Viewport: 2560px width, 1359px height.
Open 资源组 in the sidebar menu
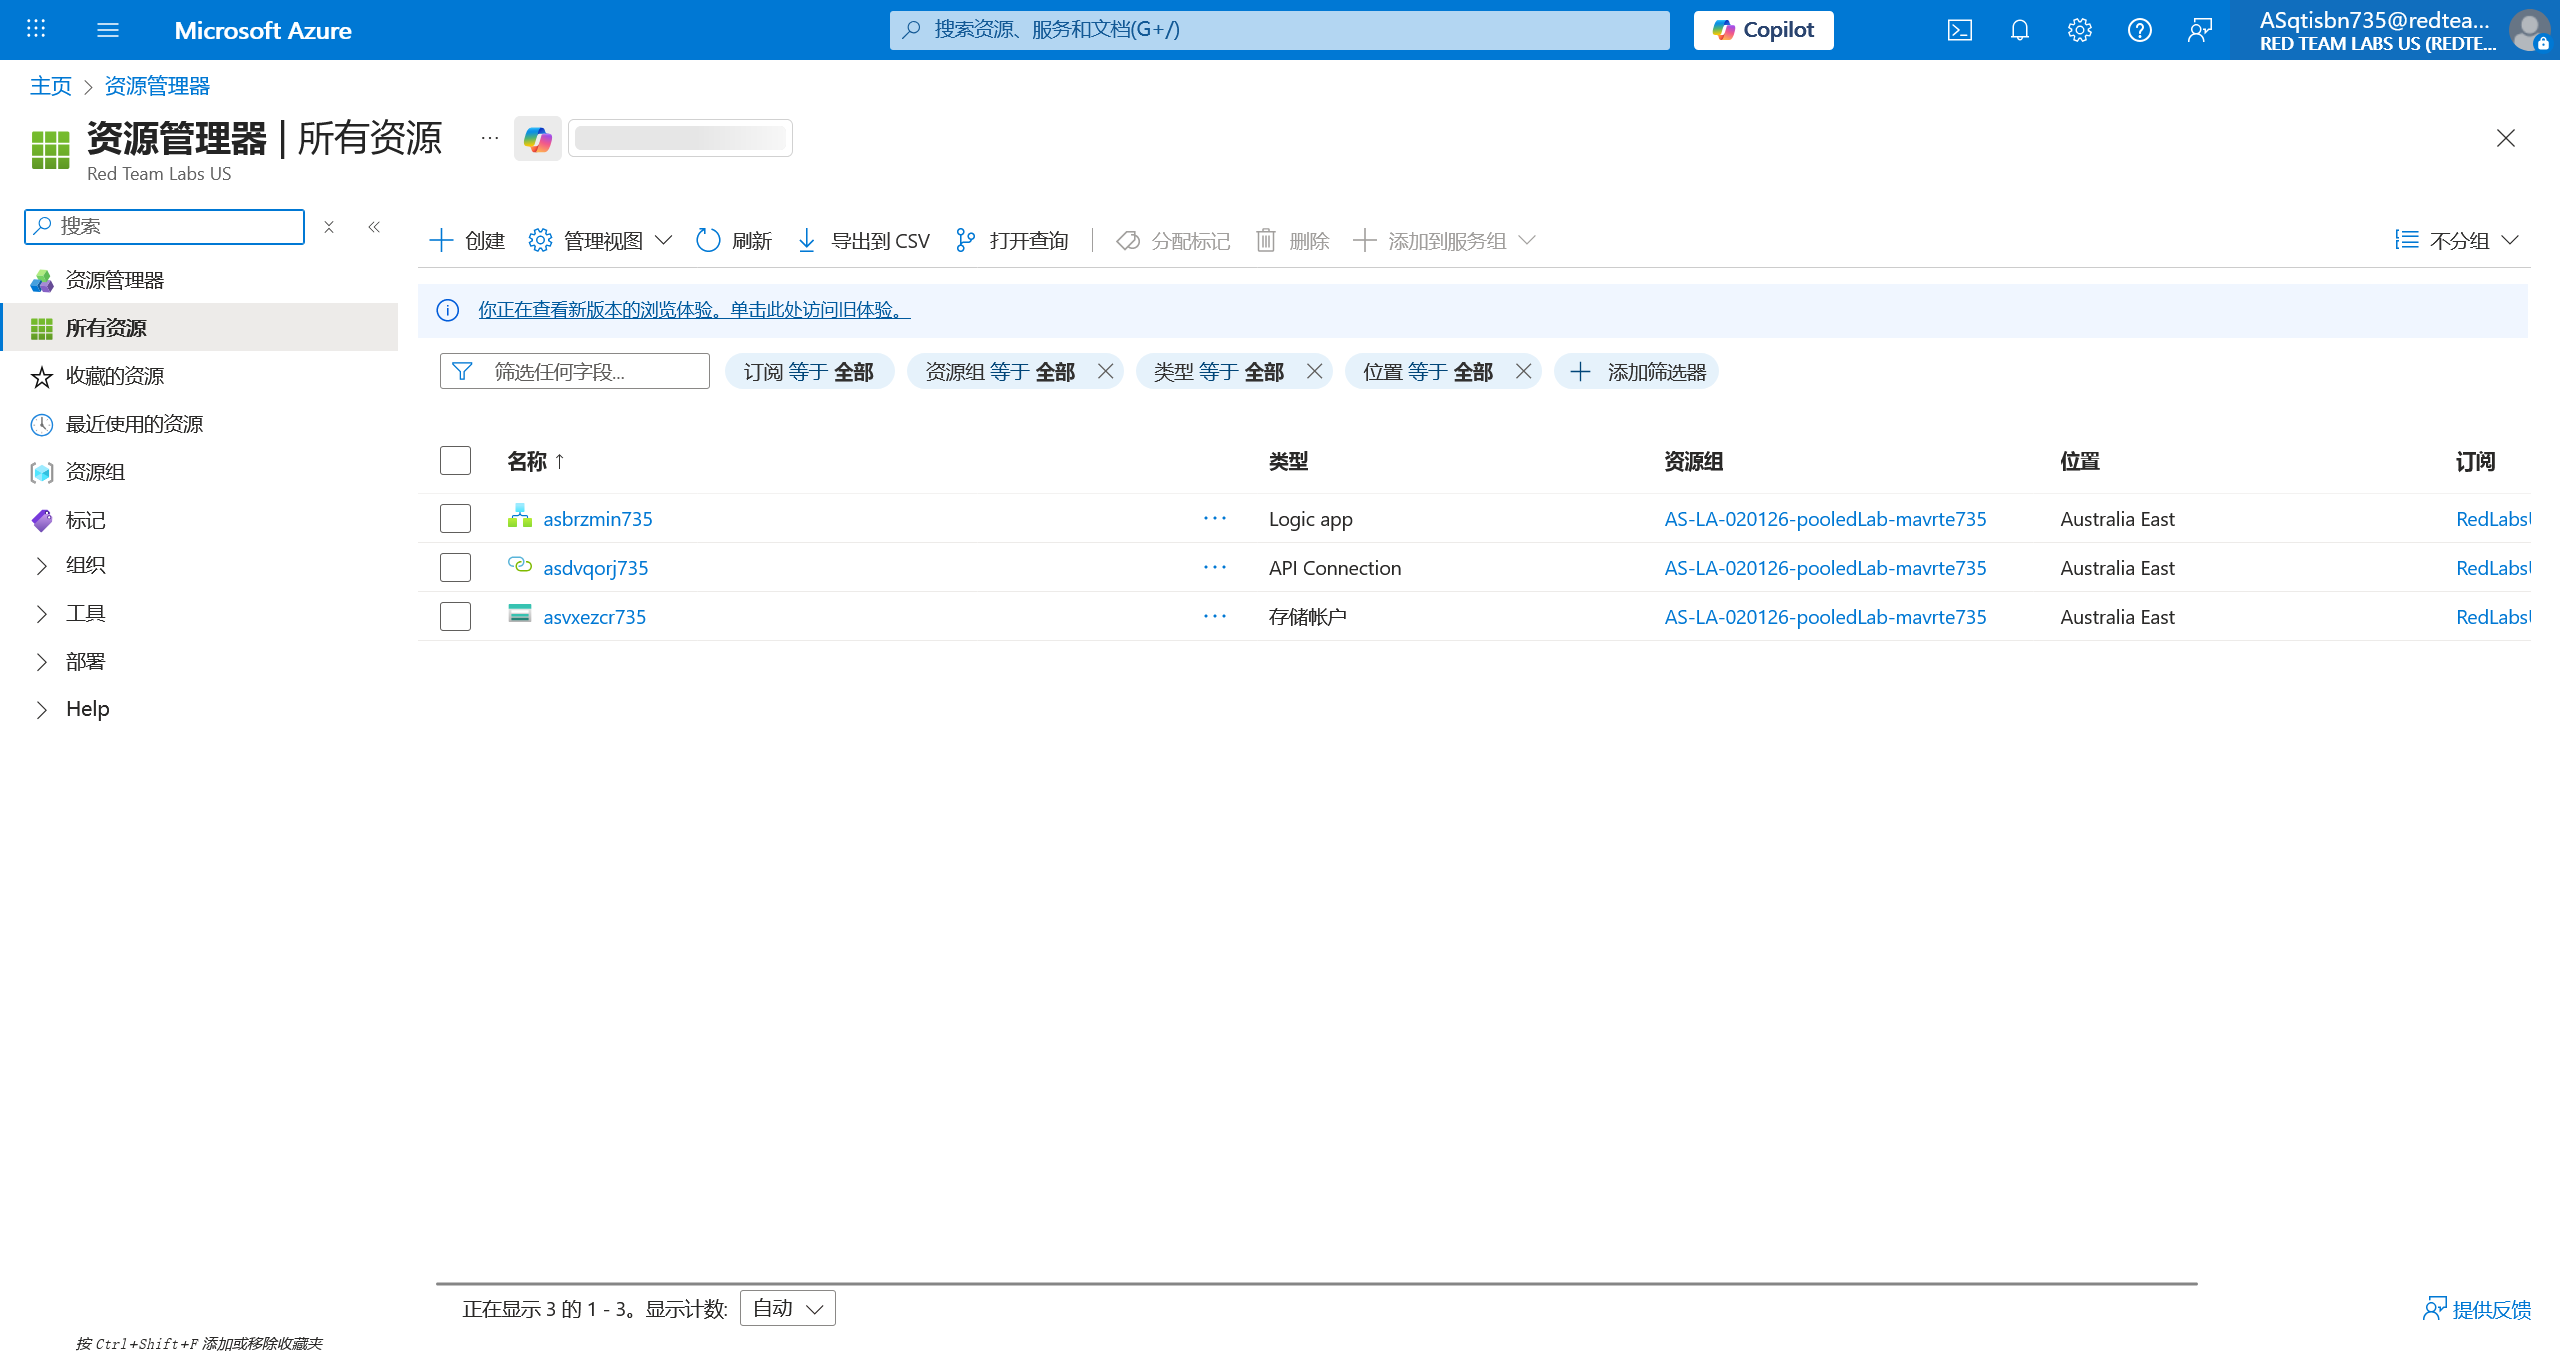[x=95, y=472]
